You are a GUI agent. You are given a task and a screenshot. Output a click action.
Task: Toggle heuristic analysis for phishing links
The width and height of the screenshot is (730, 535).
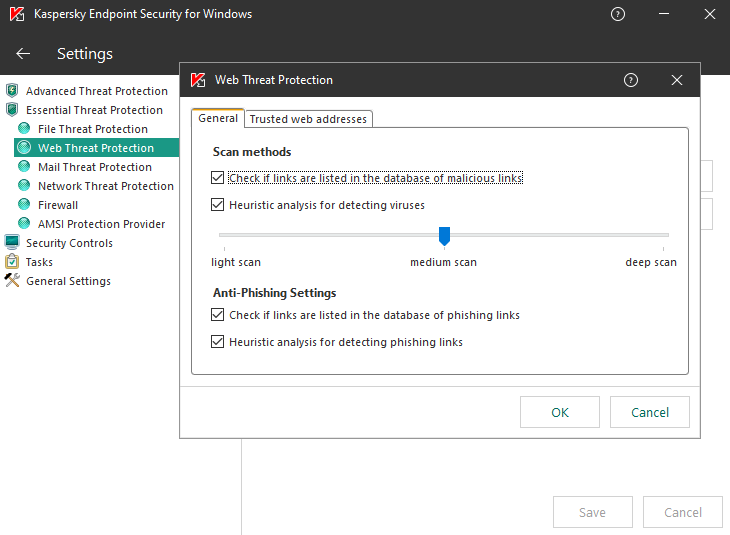218,342
